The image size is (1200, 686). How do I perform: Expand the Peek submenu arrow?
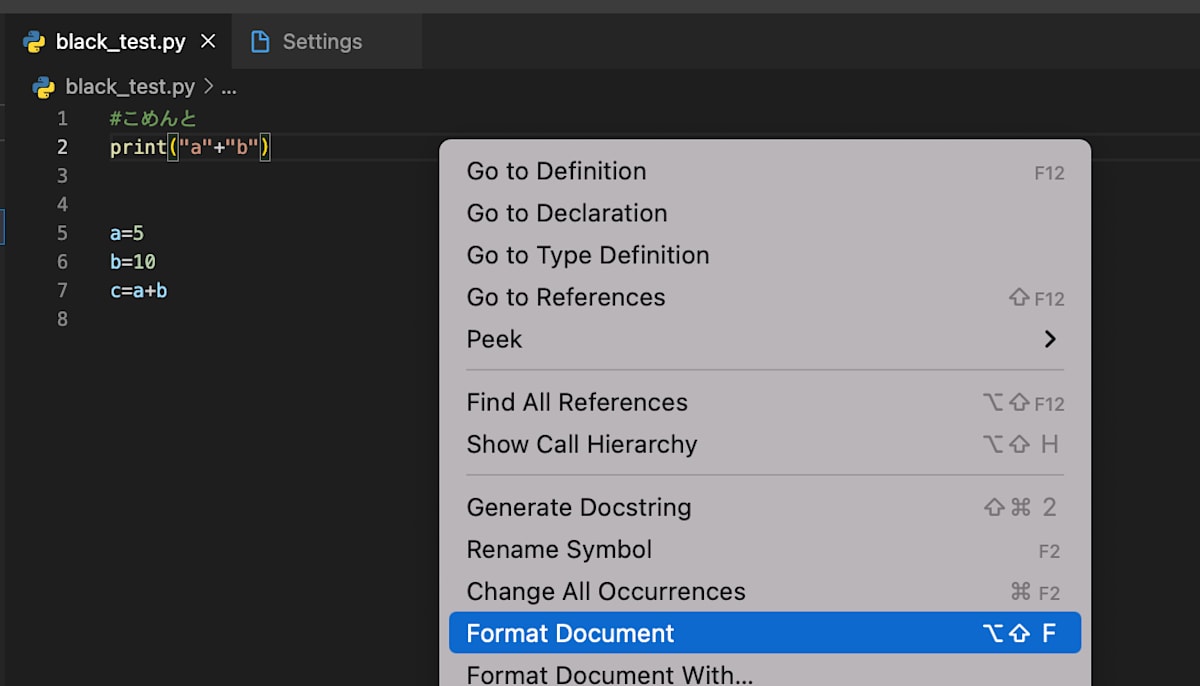pos(1050,339)
